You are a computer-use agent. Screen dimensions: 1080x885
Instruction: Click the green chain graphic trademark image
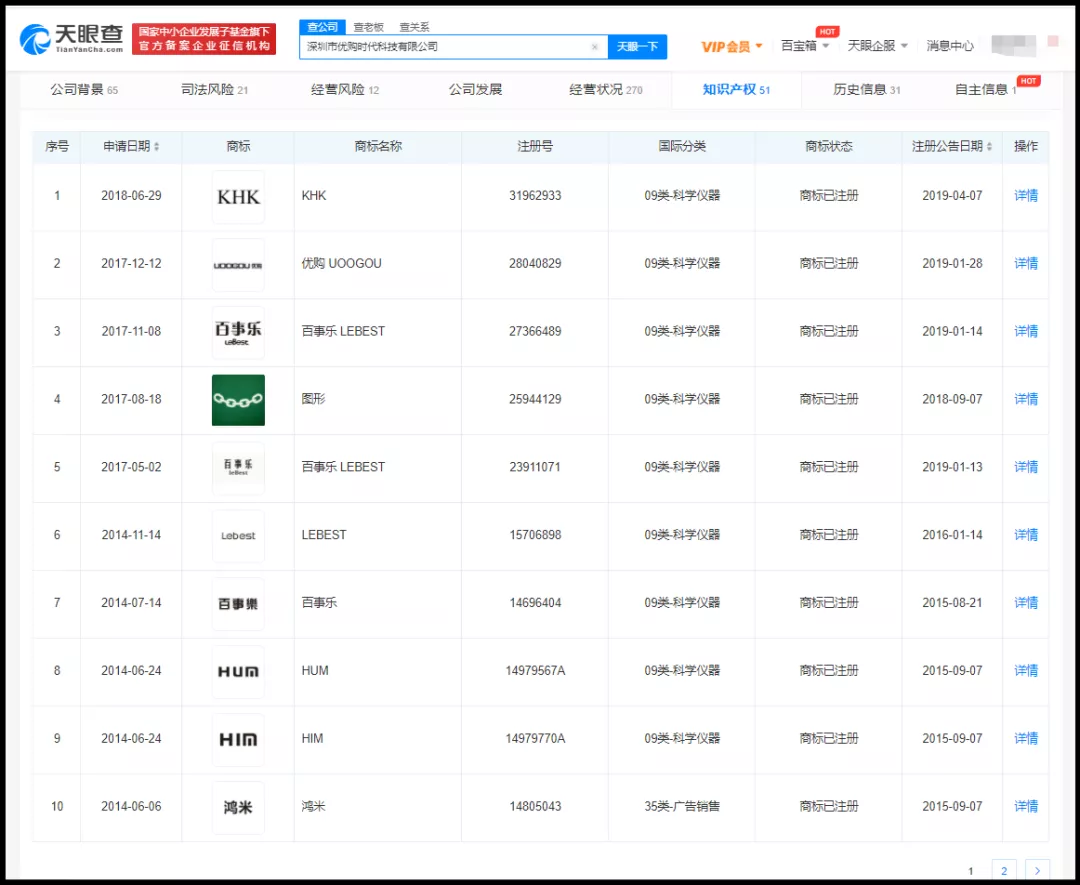238,400
